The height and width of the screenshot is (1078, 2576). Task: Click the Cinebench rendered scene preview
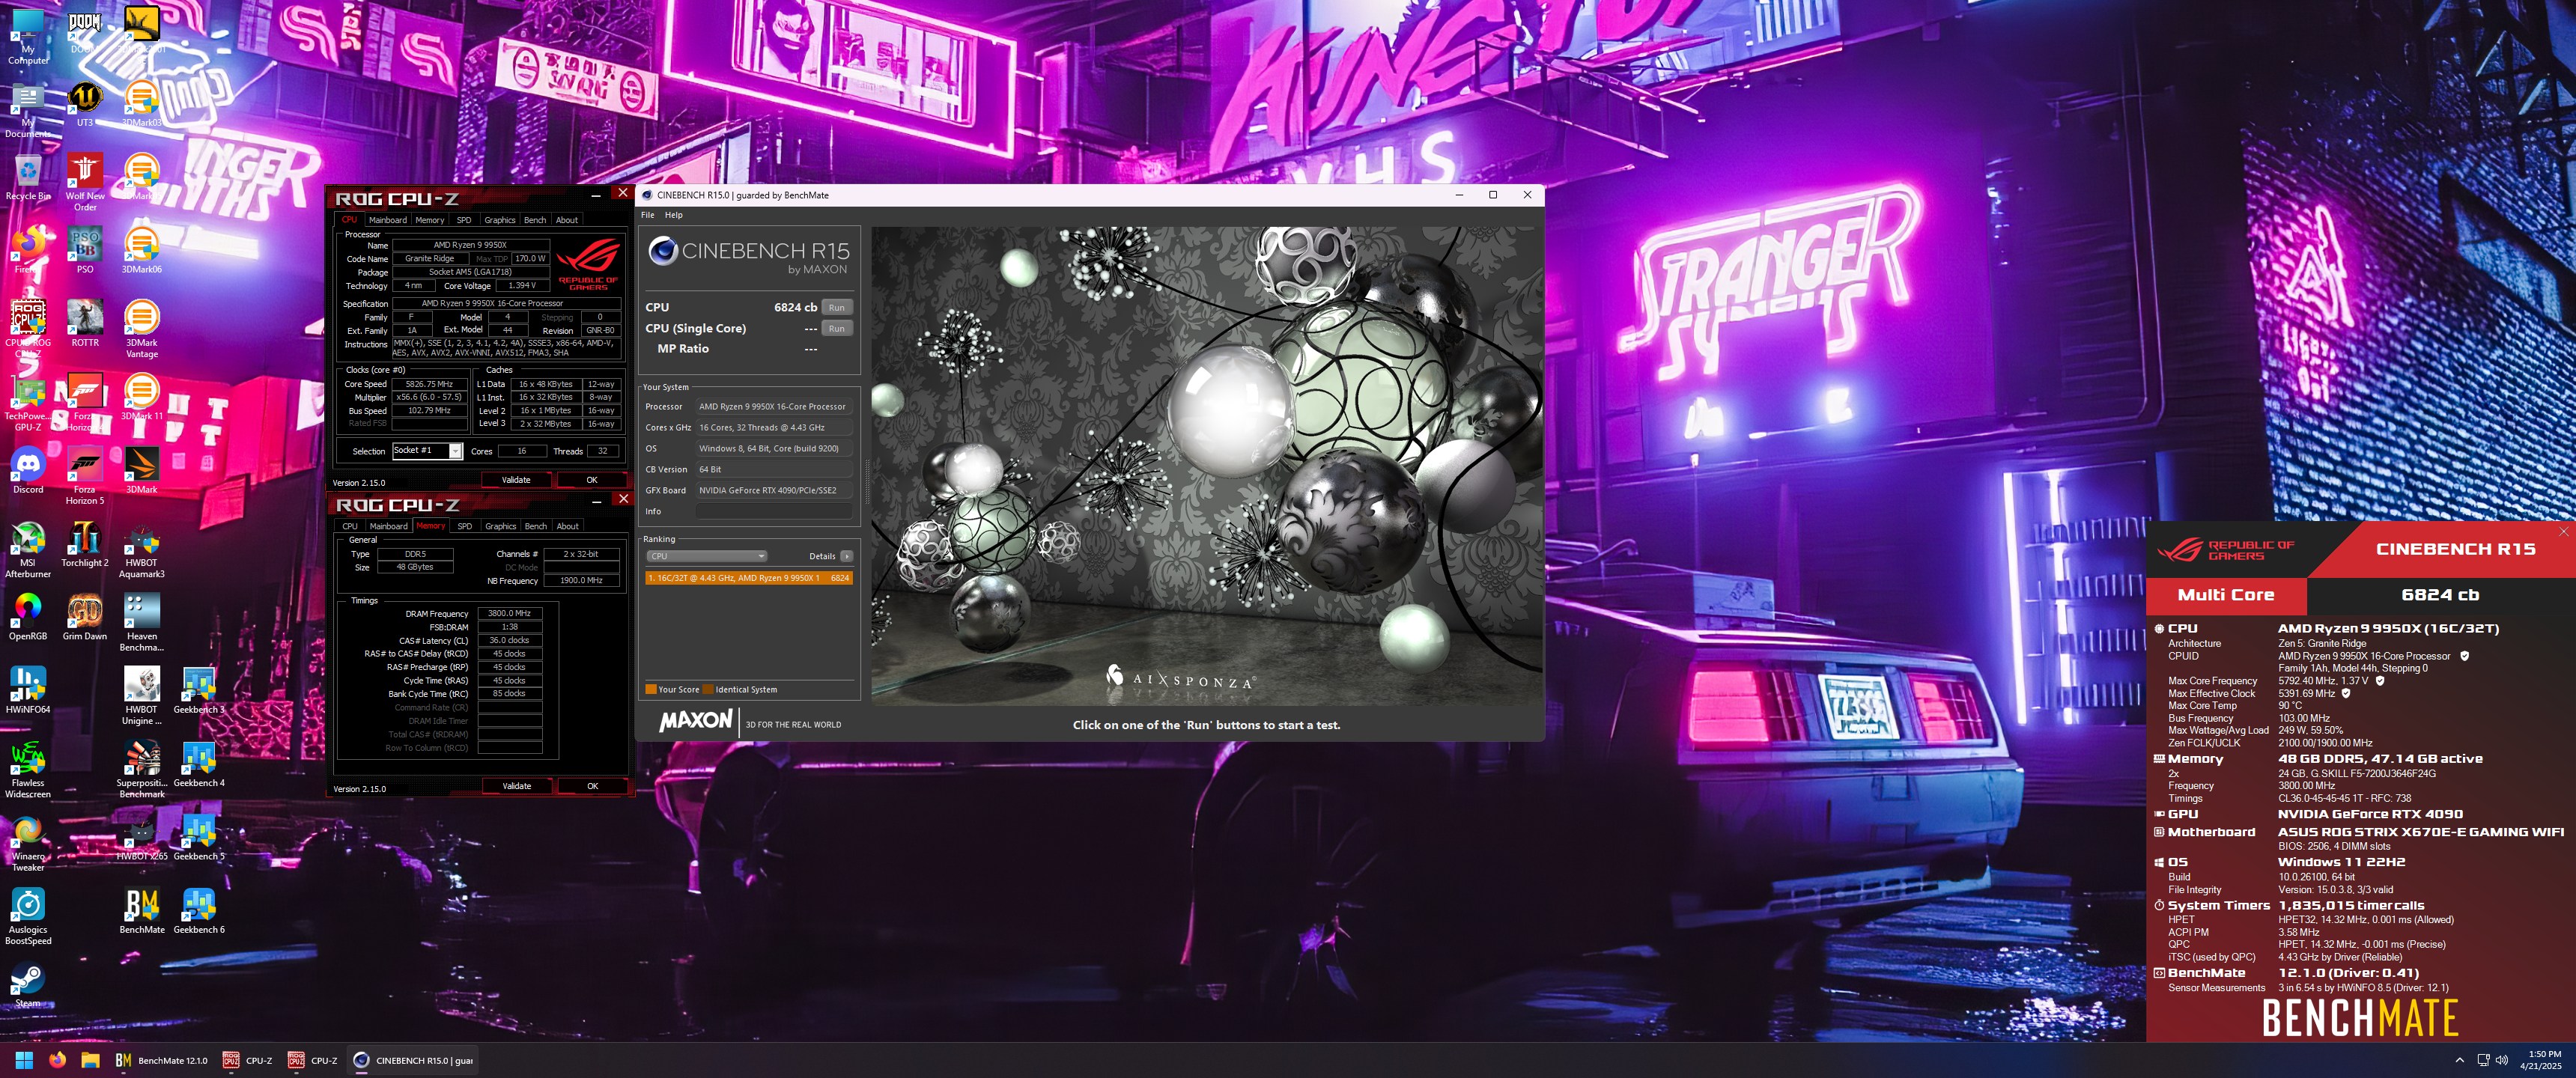coord(1206,466)
